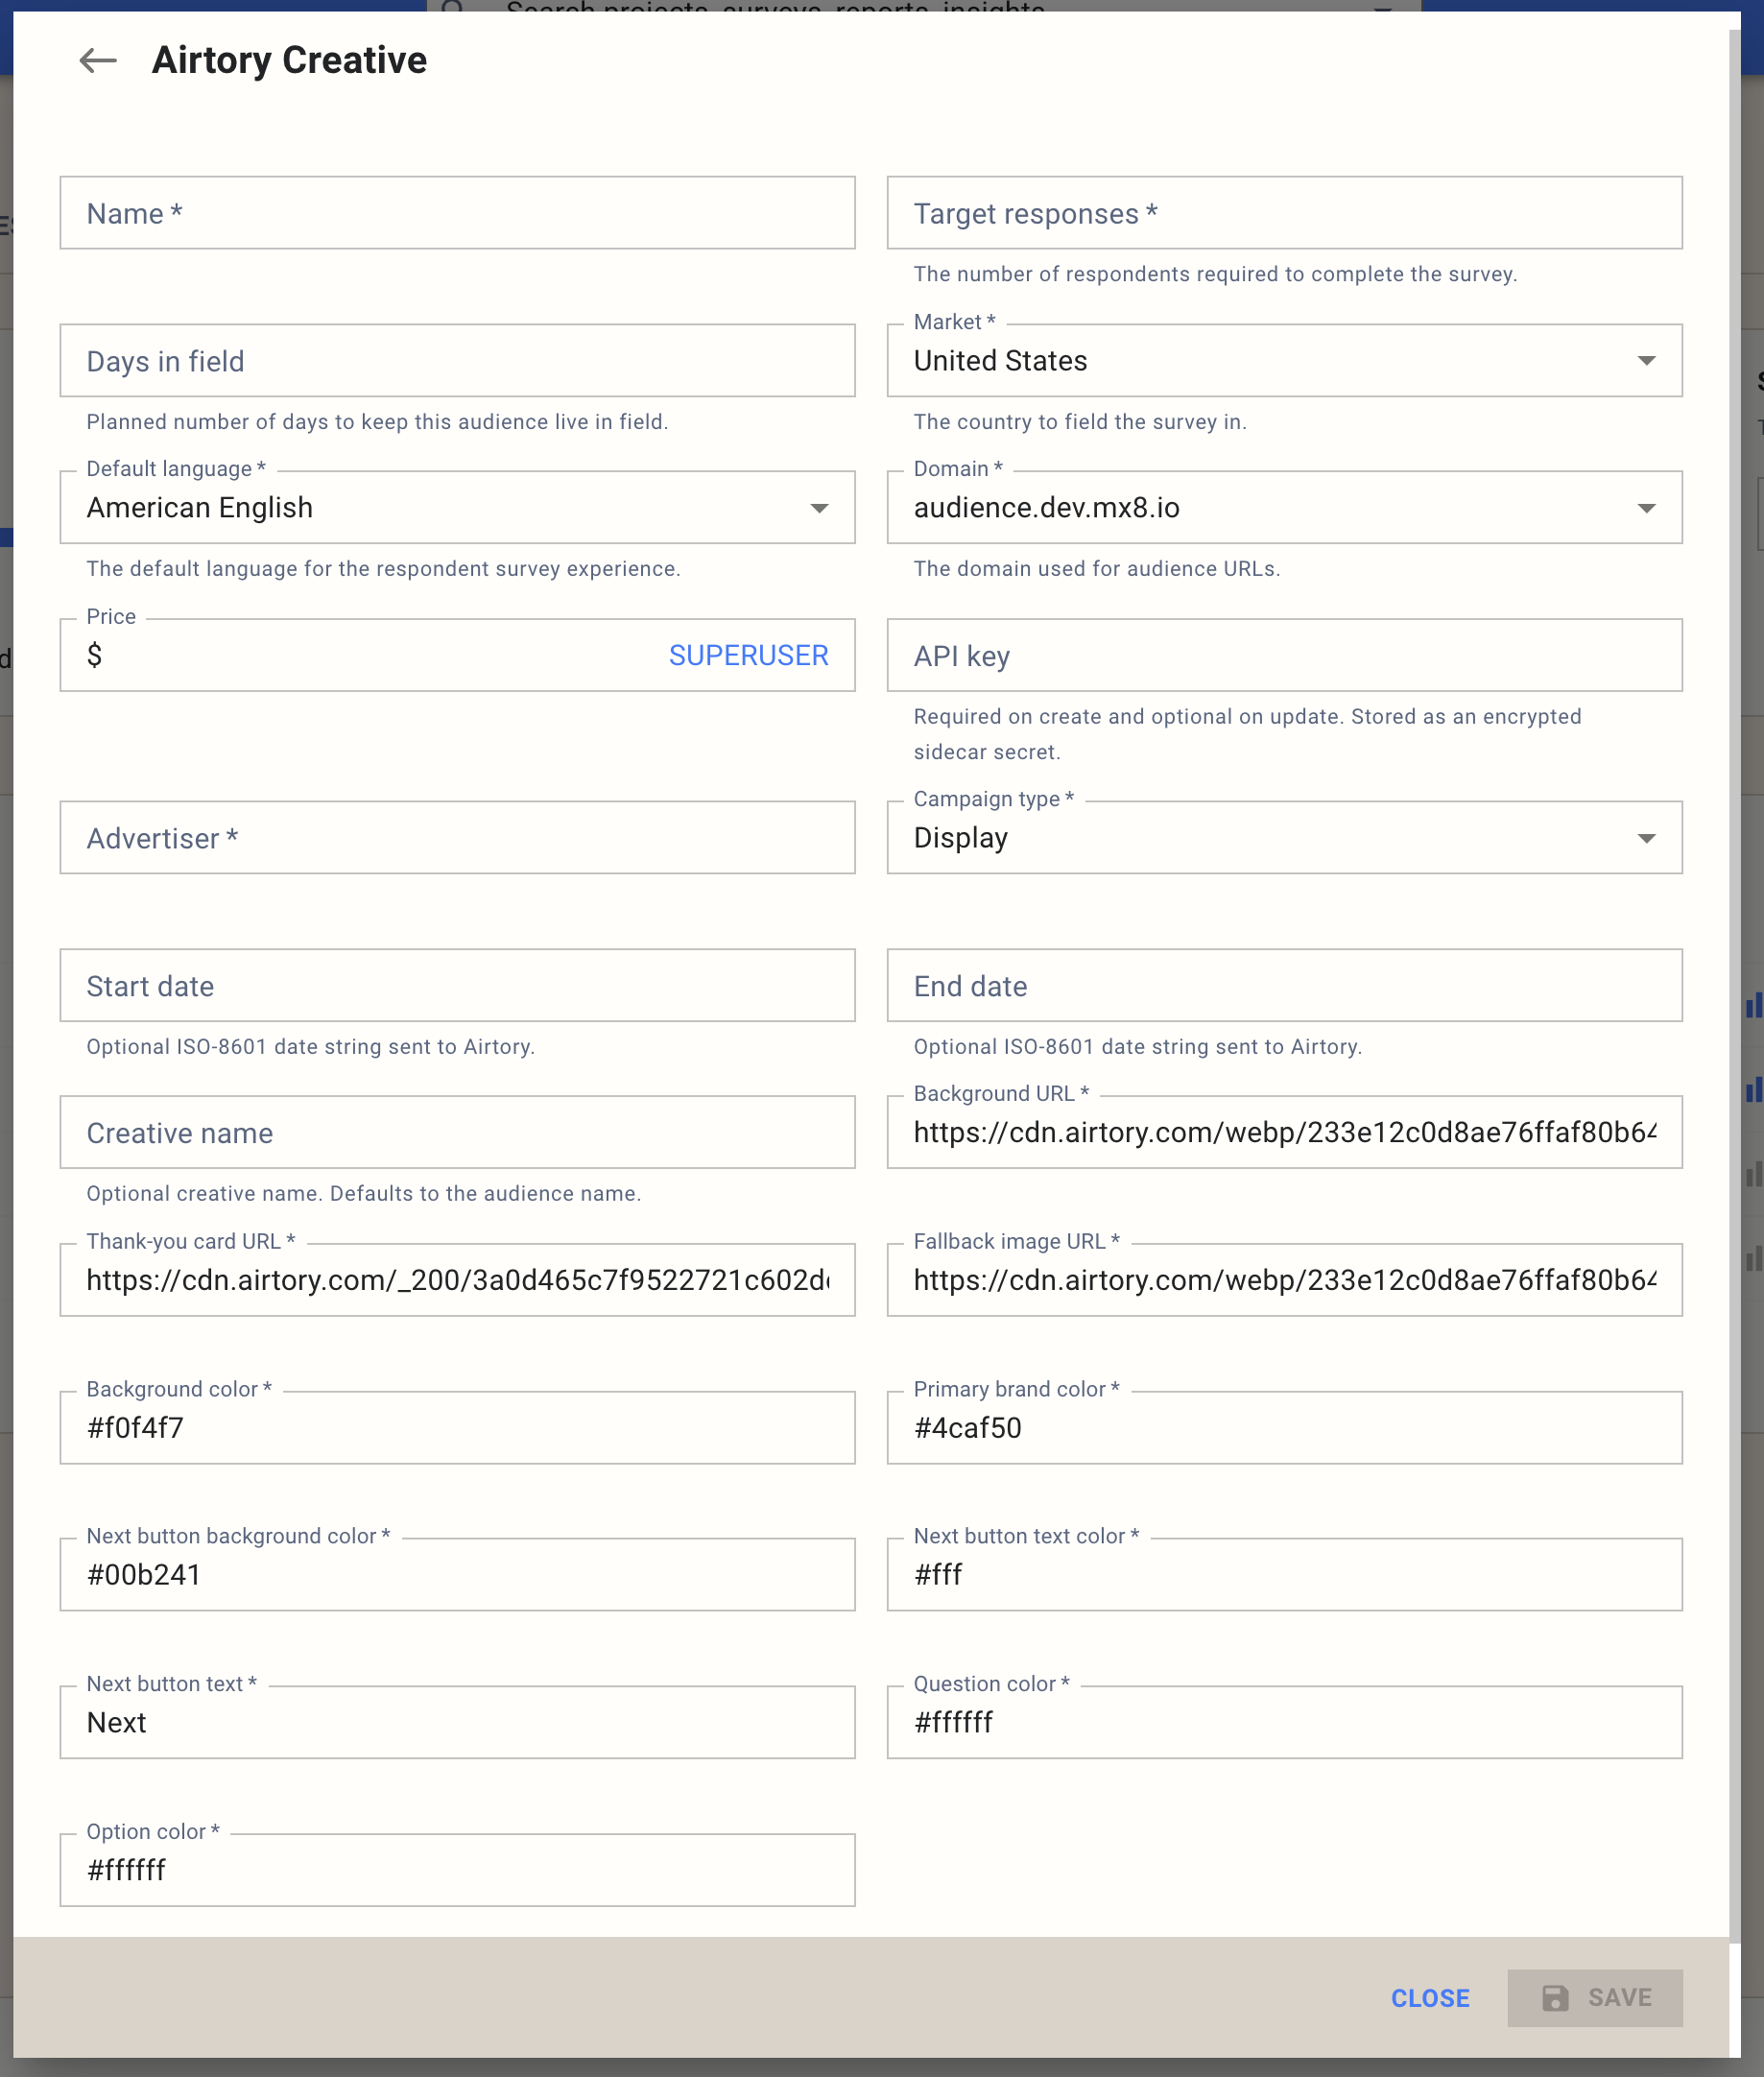Open the Market dropdown
The height and width of the screenshot is (2077, 1764).
1284,360
